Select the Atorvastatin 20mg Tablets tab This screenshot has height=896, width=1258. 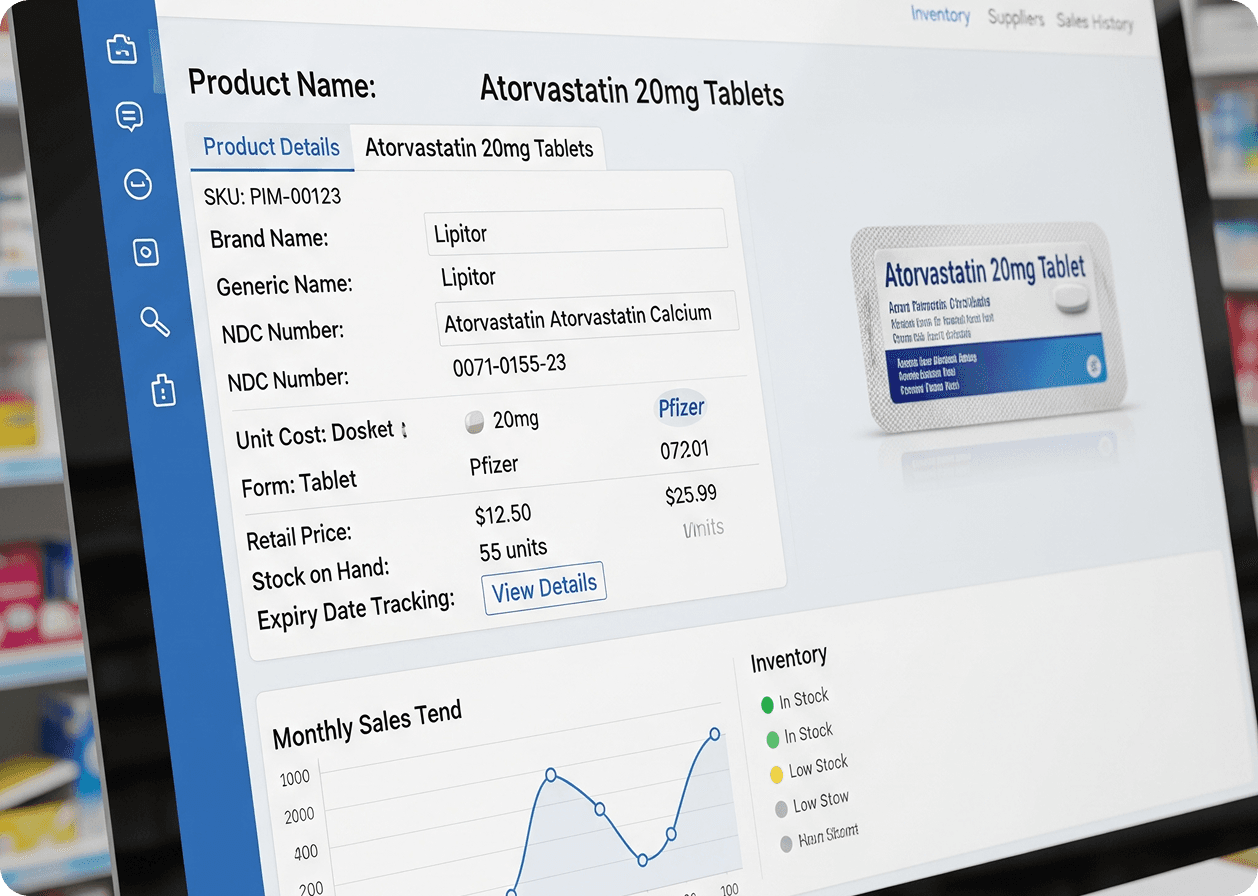coord(479,149)
